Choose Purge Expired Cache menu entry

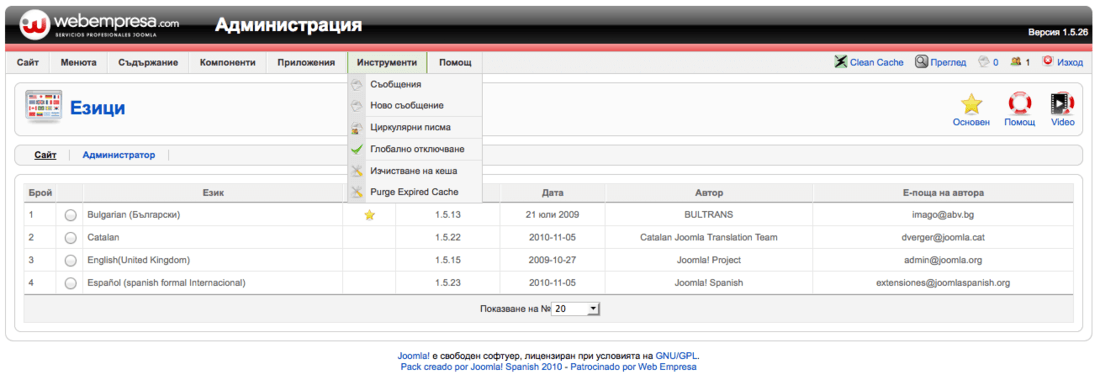[415, 192]
